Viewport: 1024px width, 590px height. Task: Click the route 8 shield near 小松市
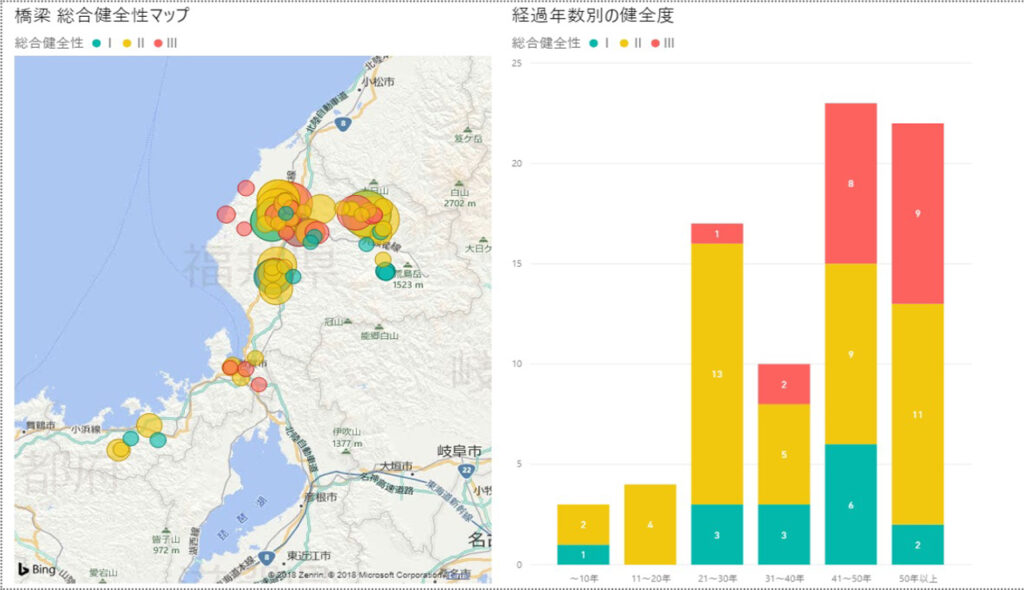click(343, 124)
